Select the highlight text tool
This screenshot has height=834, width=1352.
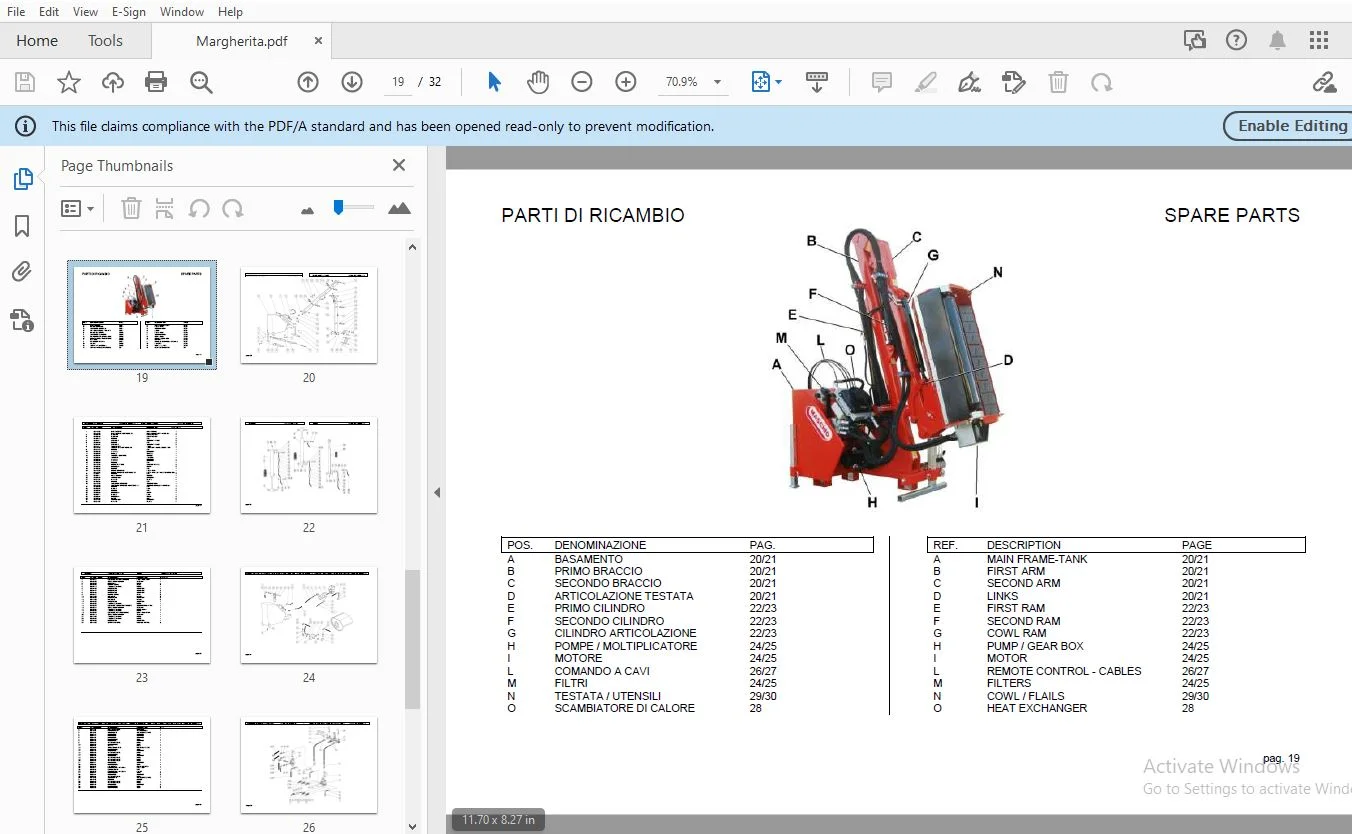(x=925, y=82)
